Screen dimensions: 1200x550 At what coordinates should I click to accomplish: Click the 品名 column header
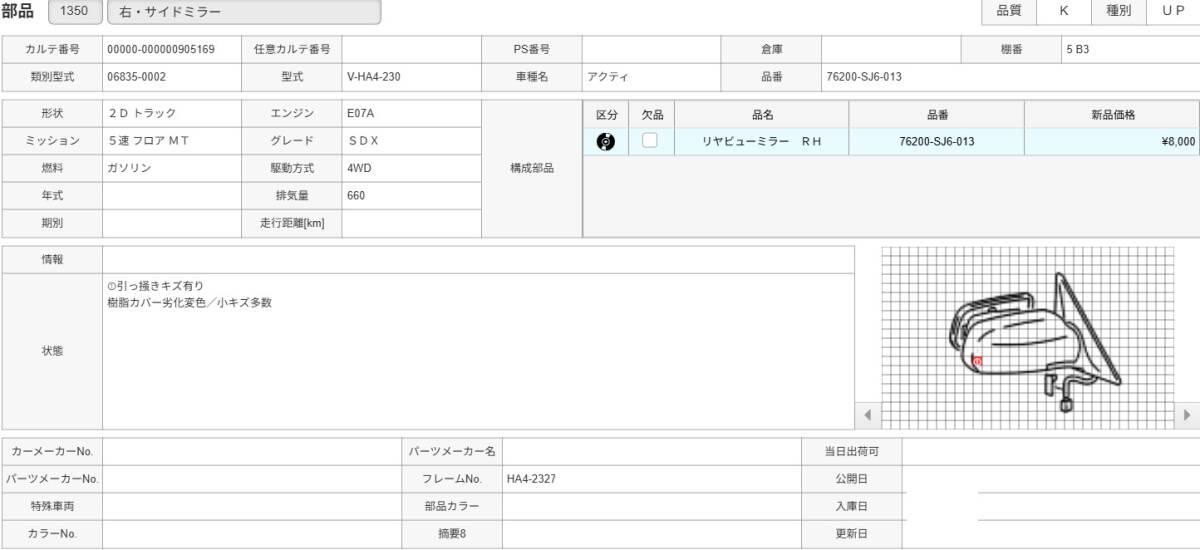762,115
